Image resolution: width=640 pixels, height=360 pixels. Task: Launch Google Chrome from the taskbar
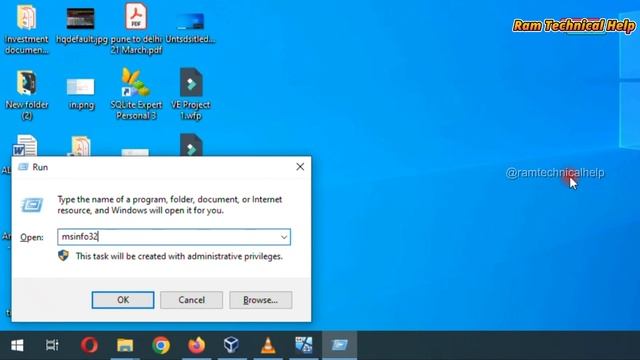click(x=161, y=346)
